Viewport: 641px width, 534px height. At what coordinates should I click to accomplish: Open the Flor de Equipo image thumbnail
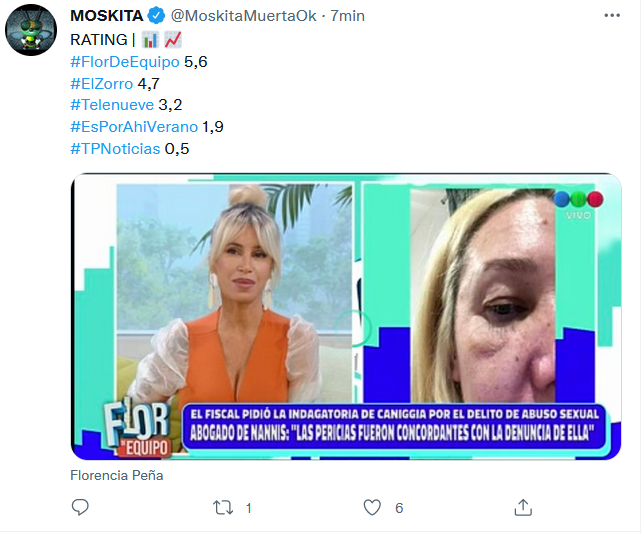(x=346, y=316)
